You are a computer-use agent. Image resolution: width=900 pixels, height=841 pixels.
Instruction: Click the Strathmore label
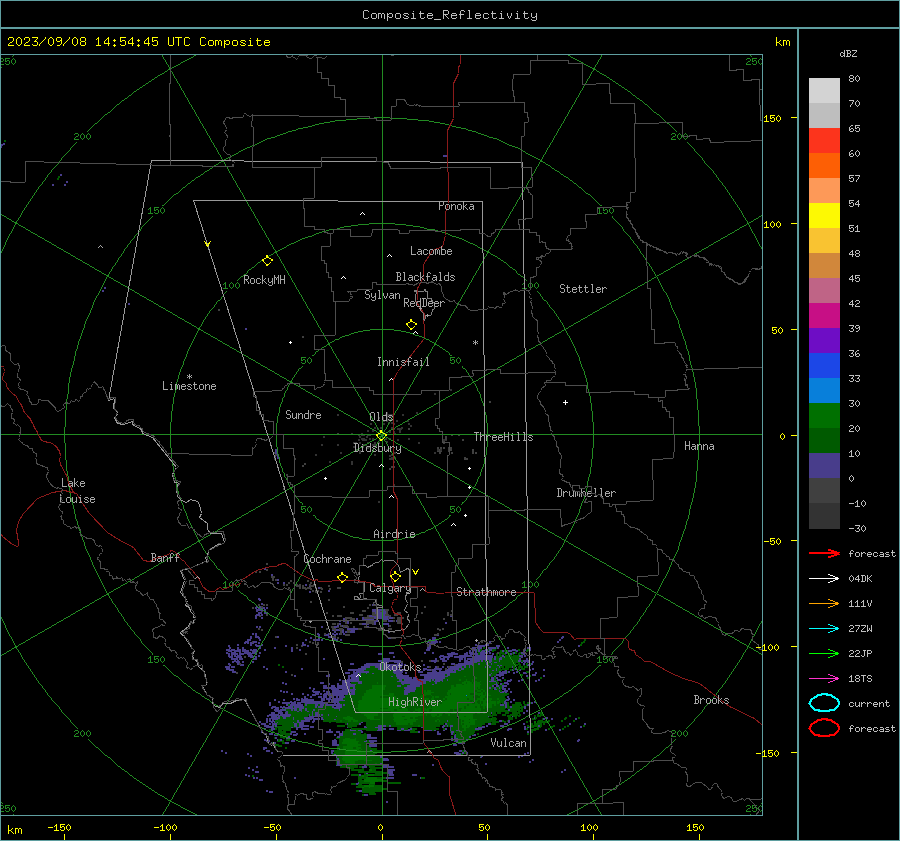[486, 592]
